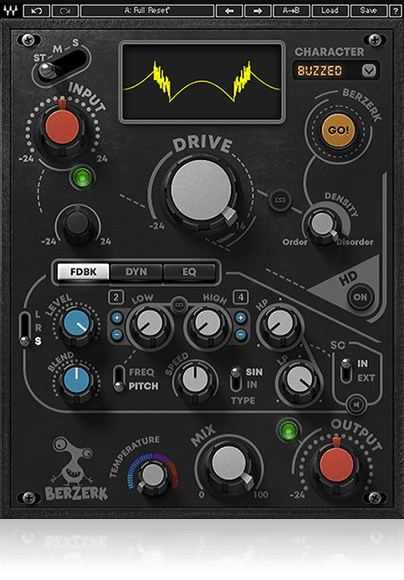Click the Waves logo icon
Viewport: 404px width, 580px height.
pyautogui.click(x=10, y=10)
